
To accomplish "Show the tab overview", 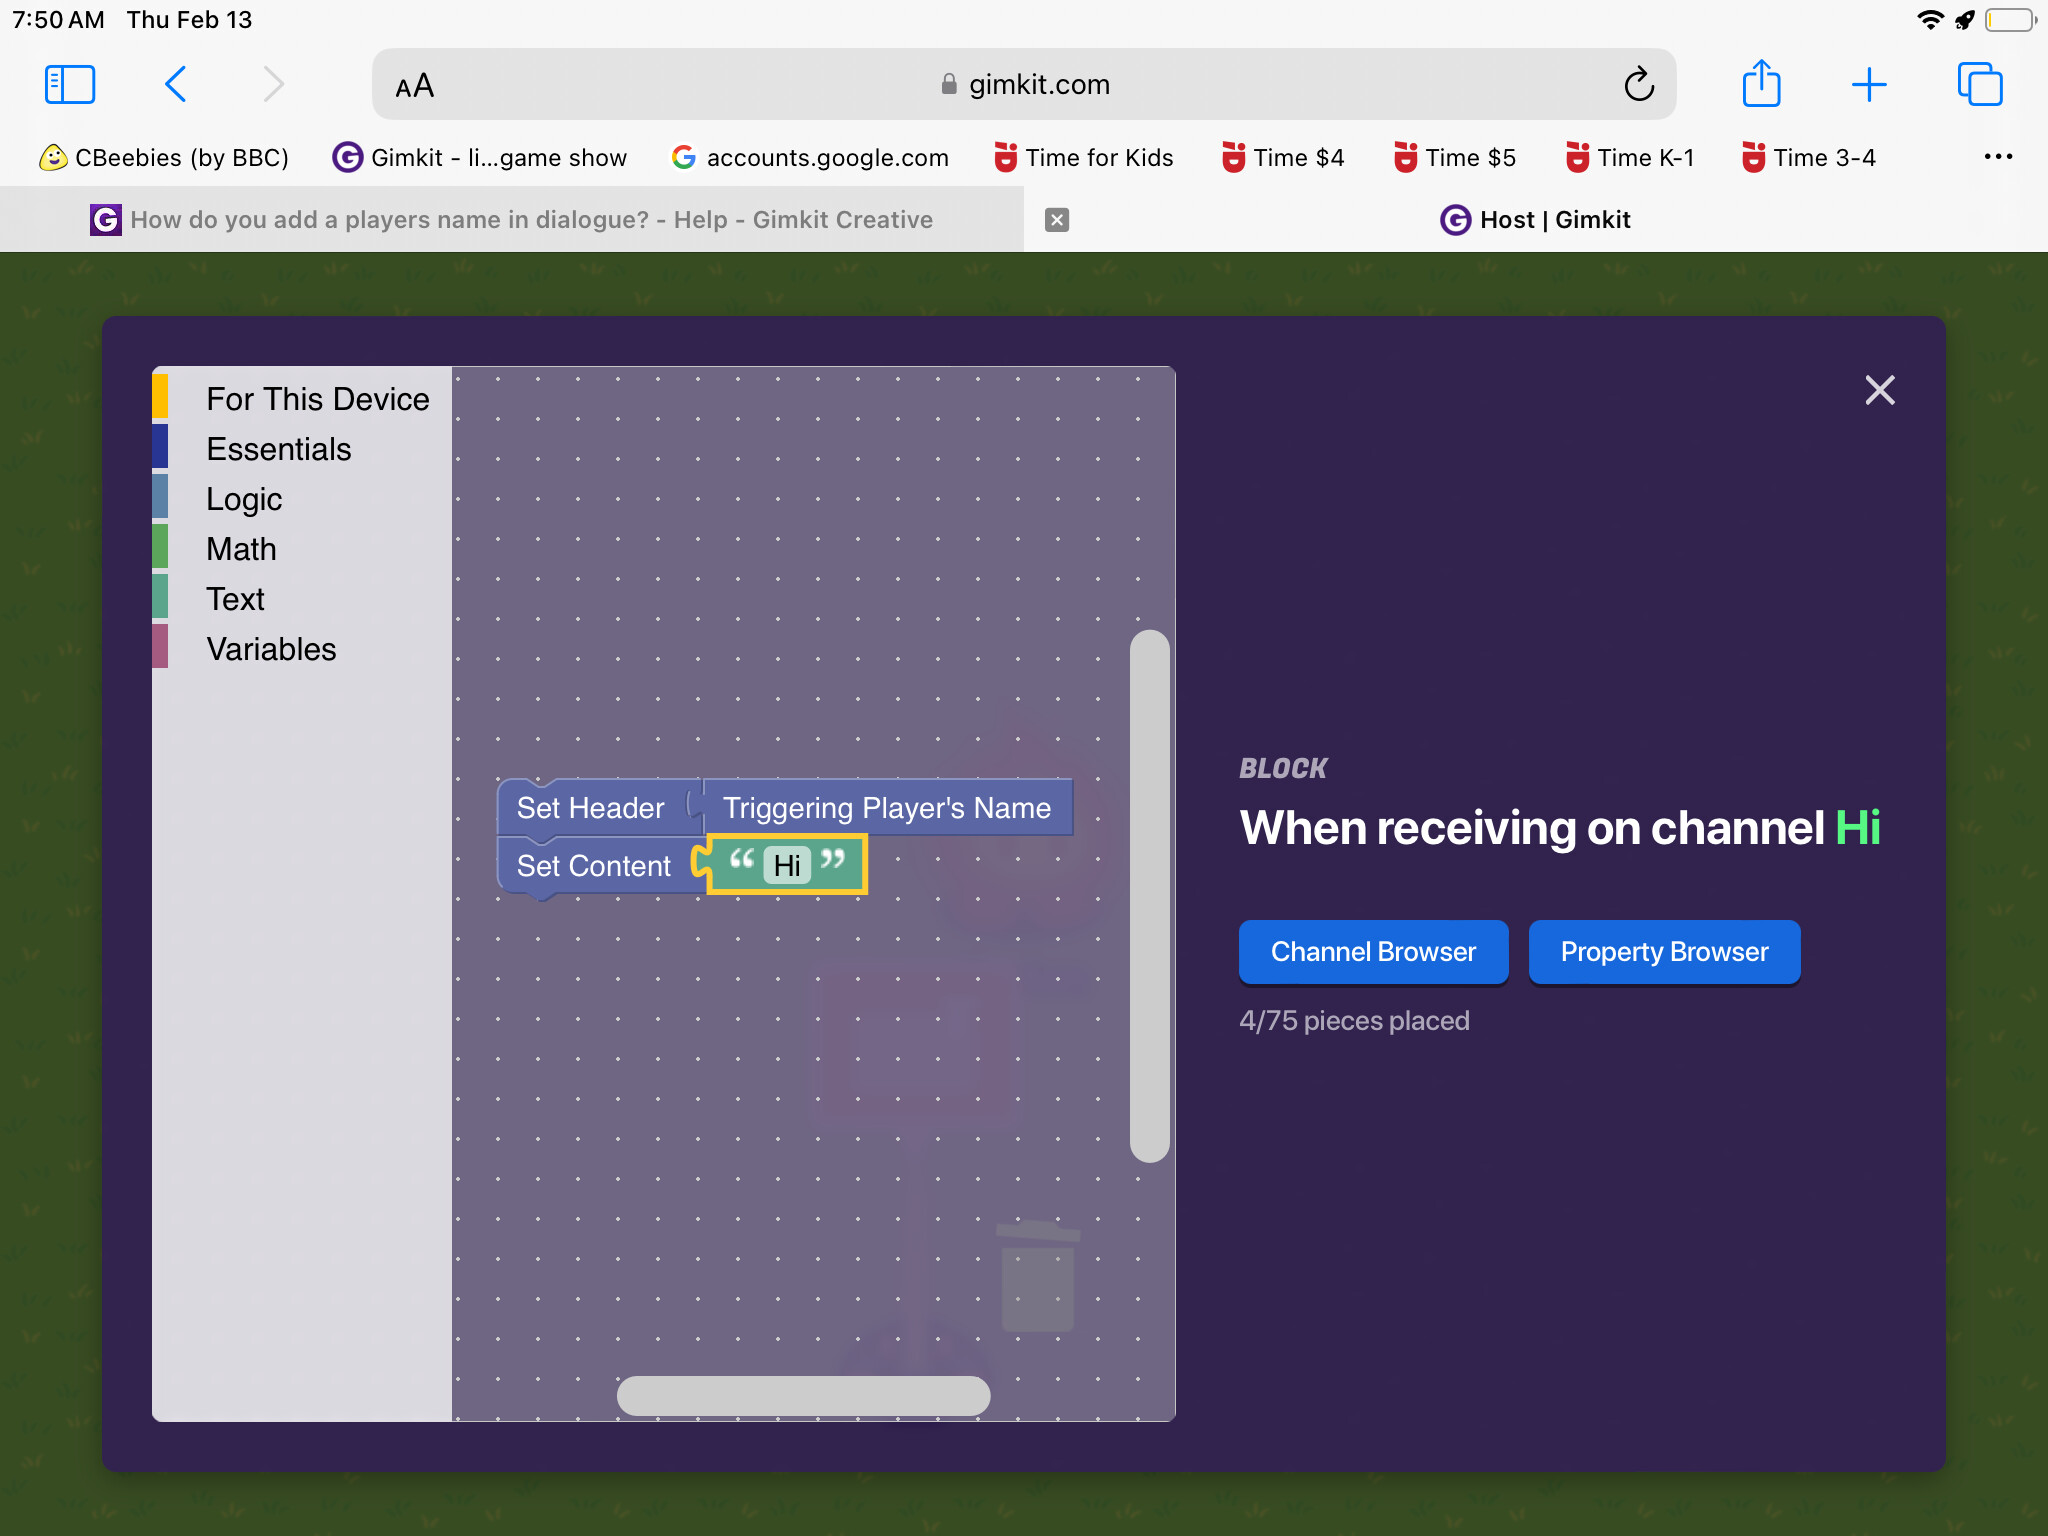I will pyautogui.click(x=1979, y=84).
